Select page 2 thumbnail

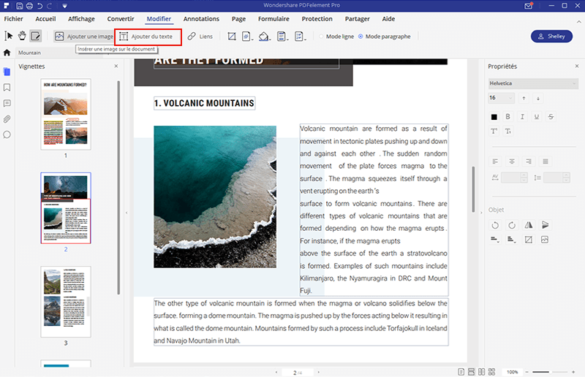(66, 208)
